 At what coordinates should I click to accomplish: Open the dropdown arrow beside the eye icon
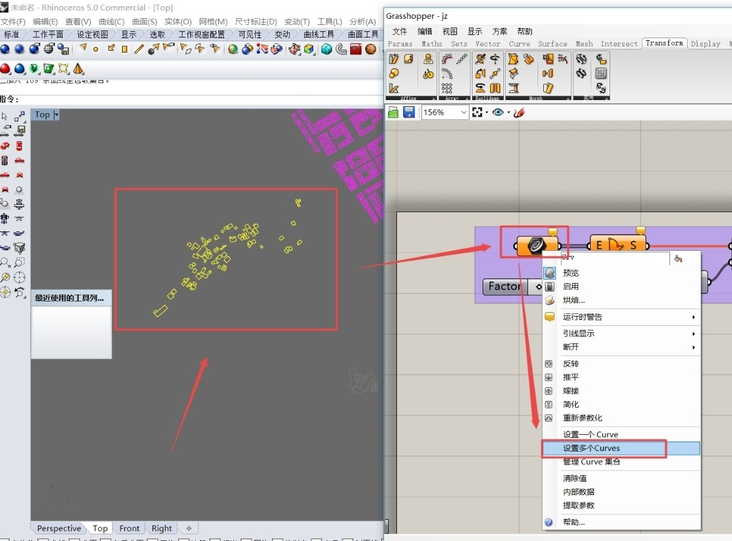508,112
